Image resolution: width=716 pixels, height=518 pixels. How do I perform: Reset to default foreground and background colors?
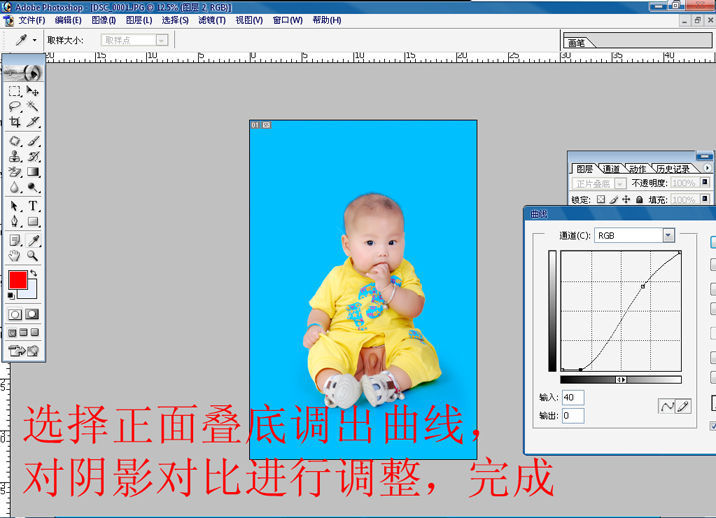point(11,296)
